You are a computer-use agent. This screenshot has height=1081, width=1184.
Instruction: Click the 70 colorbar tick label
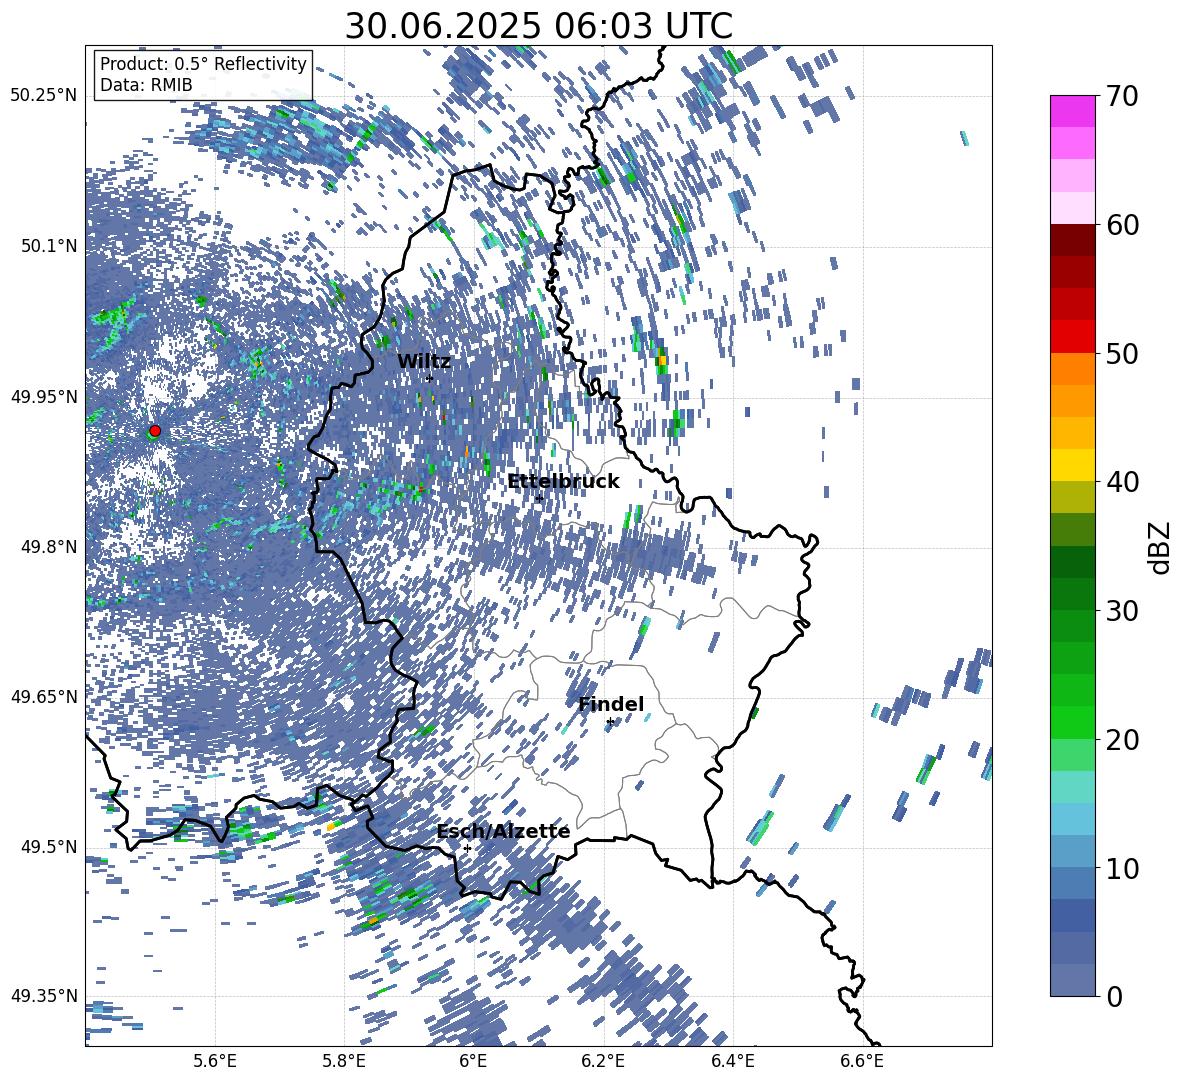[1122, 97]
